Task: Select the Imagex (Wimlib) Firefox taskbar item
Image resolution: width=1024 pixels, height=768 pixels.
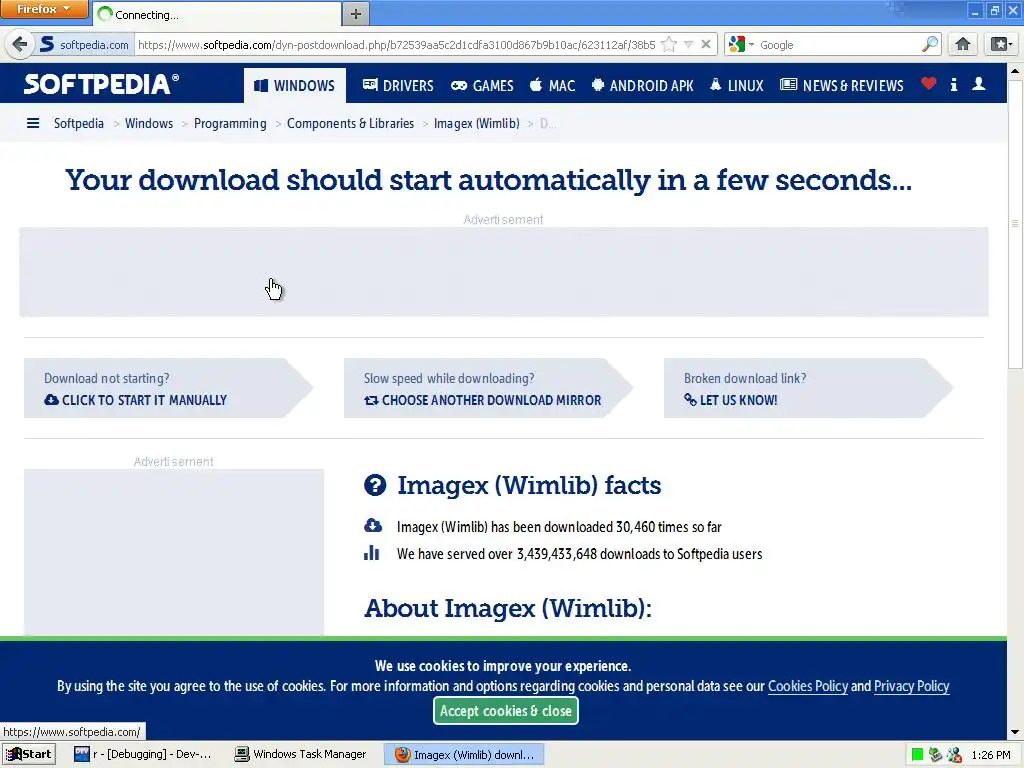Action: [465, 754]
